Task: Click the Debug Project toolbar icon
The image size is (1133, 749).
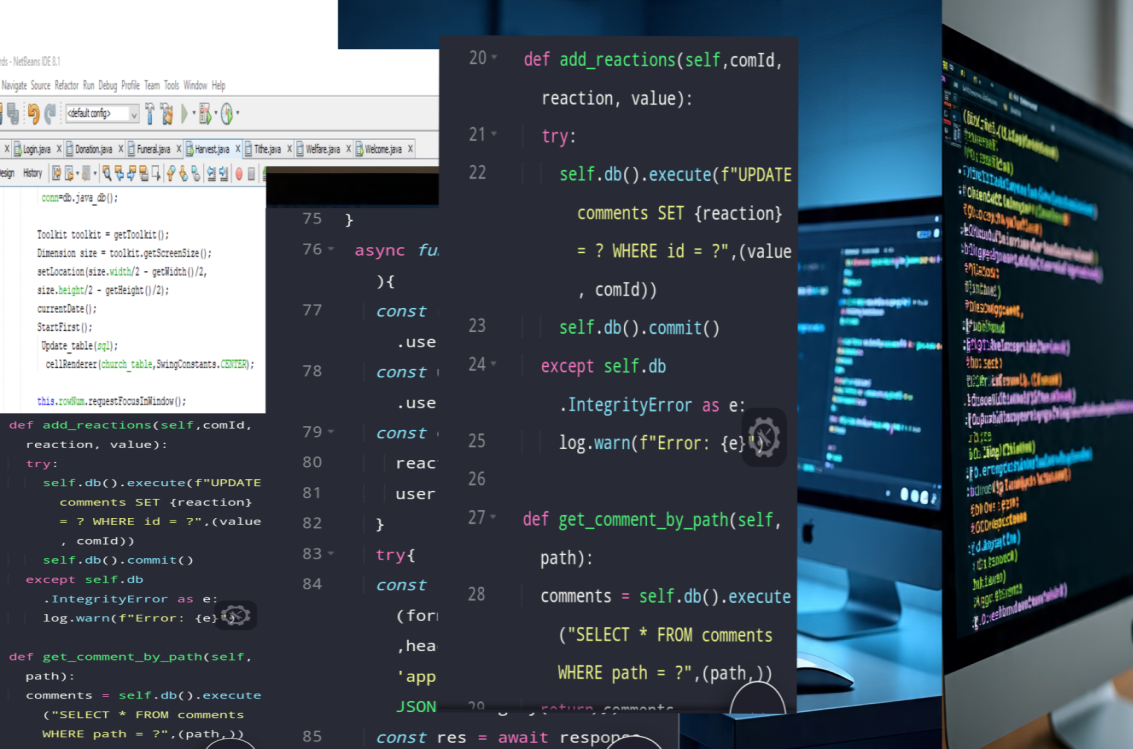Action: click(206, 112)
